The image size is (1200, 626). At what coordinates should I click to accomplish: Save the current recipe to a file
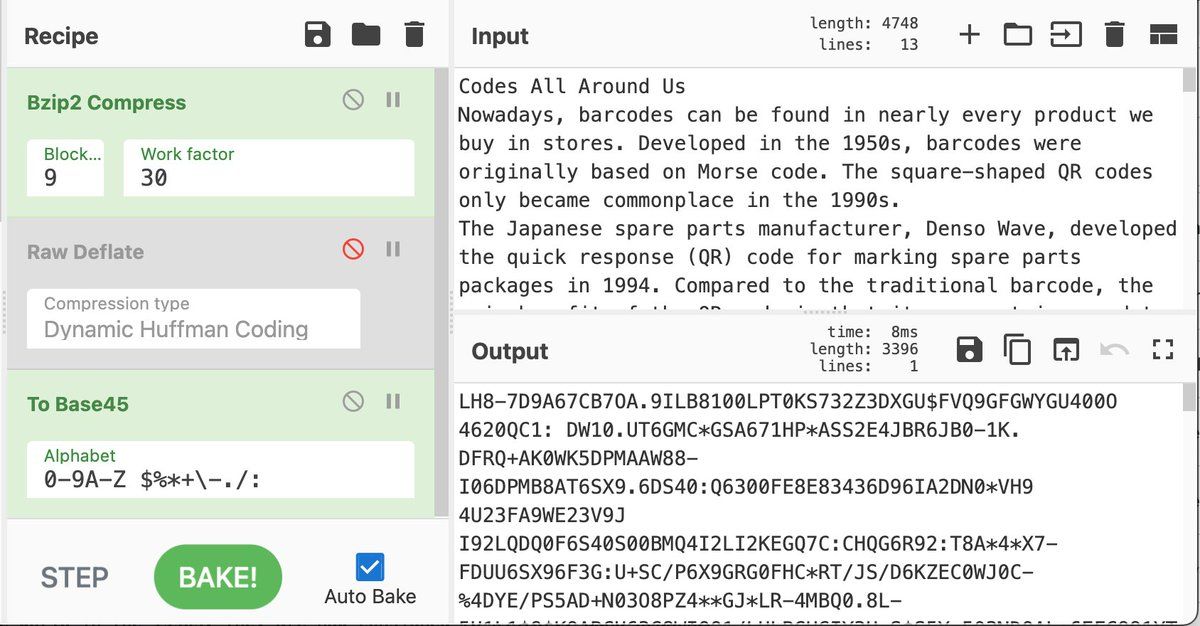click(x=317, y=33)
